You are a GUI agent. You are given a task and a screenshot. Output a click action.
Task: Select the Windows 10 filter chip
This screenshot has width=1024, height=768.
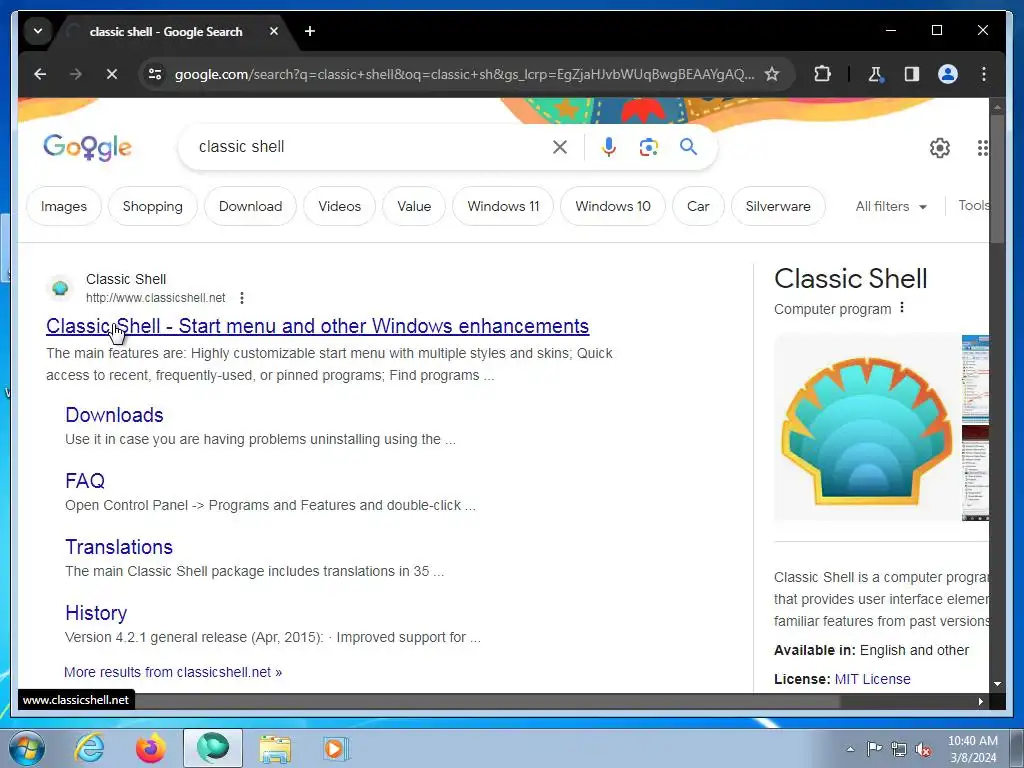613,206
